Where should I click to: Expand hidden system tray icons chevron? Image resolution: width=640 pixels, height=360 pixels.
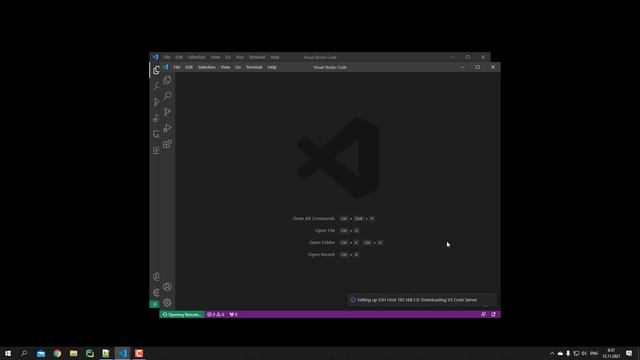coord(552,353)
